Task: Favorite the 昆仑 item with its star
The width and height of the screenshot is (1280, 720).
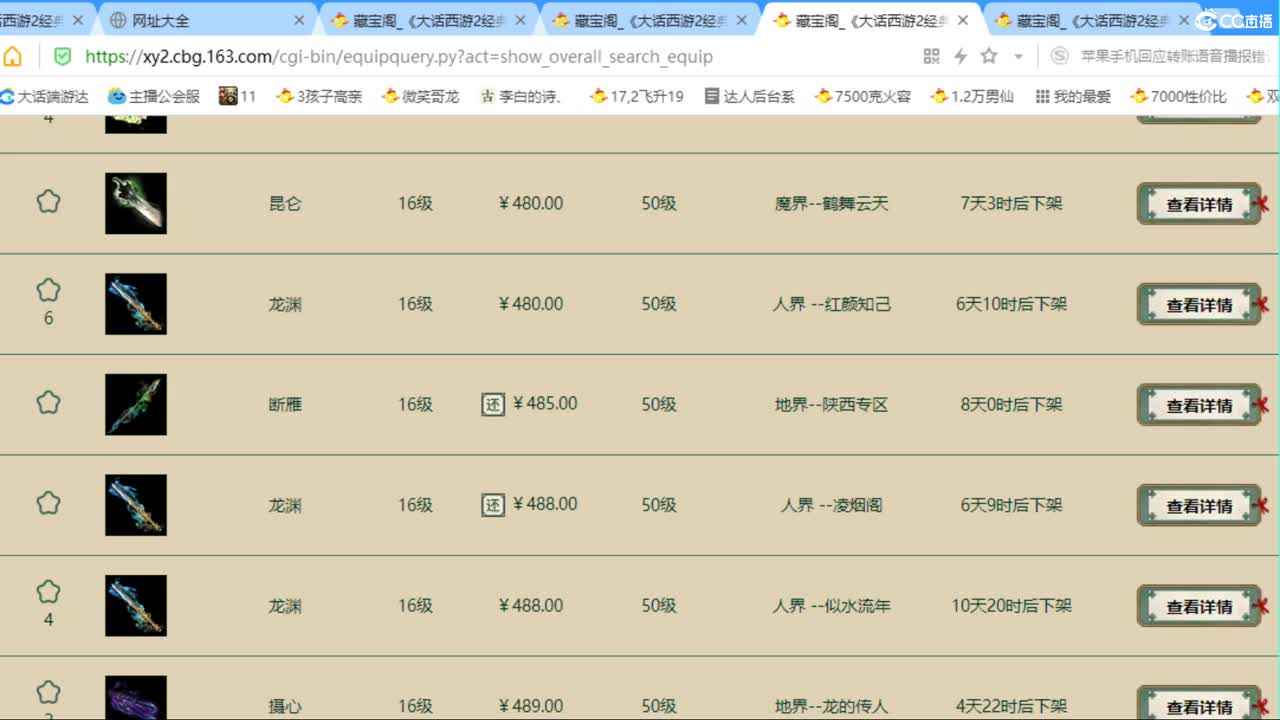Action: click(x=48, y=202)
